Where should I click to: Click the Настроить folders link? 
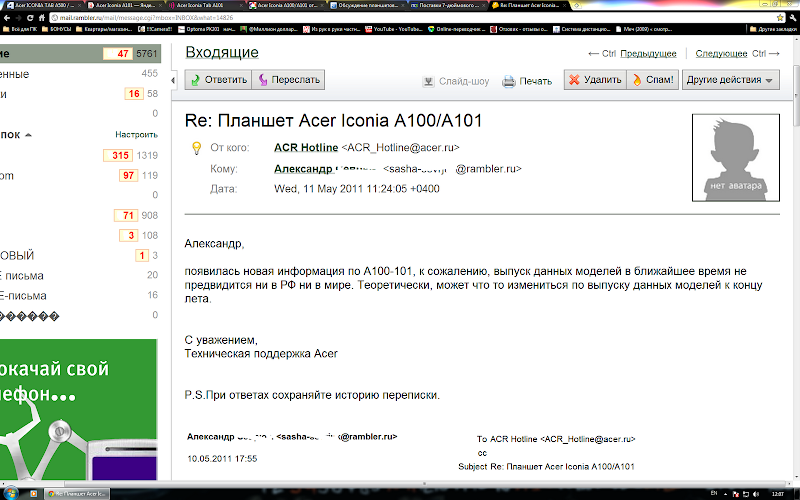click(x=136, y=135)
